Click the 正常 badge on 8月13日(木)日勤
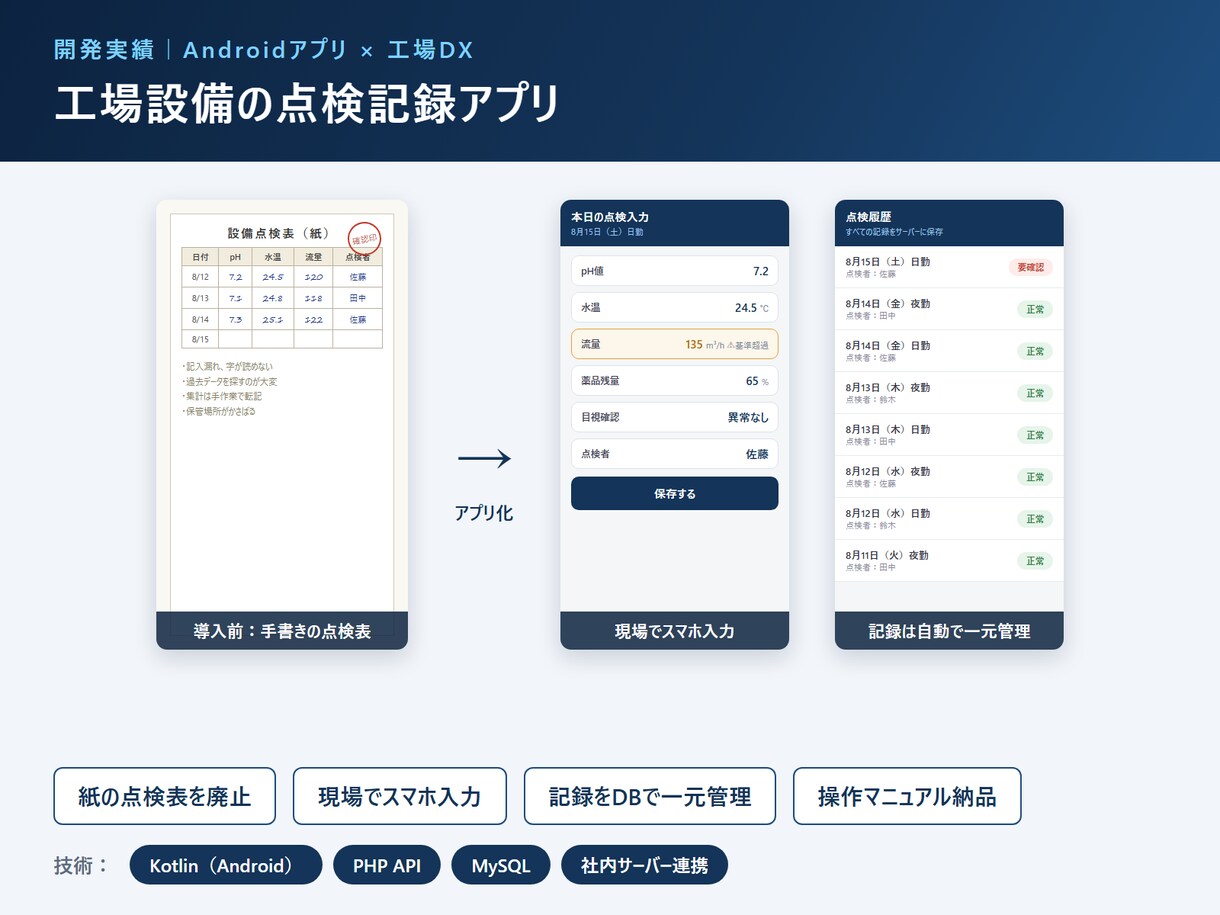Image resolution: width=1220 pixels, height=915 pixels. (x=1035, y=435)
